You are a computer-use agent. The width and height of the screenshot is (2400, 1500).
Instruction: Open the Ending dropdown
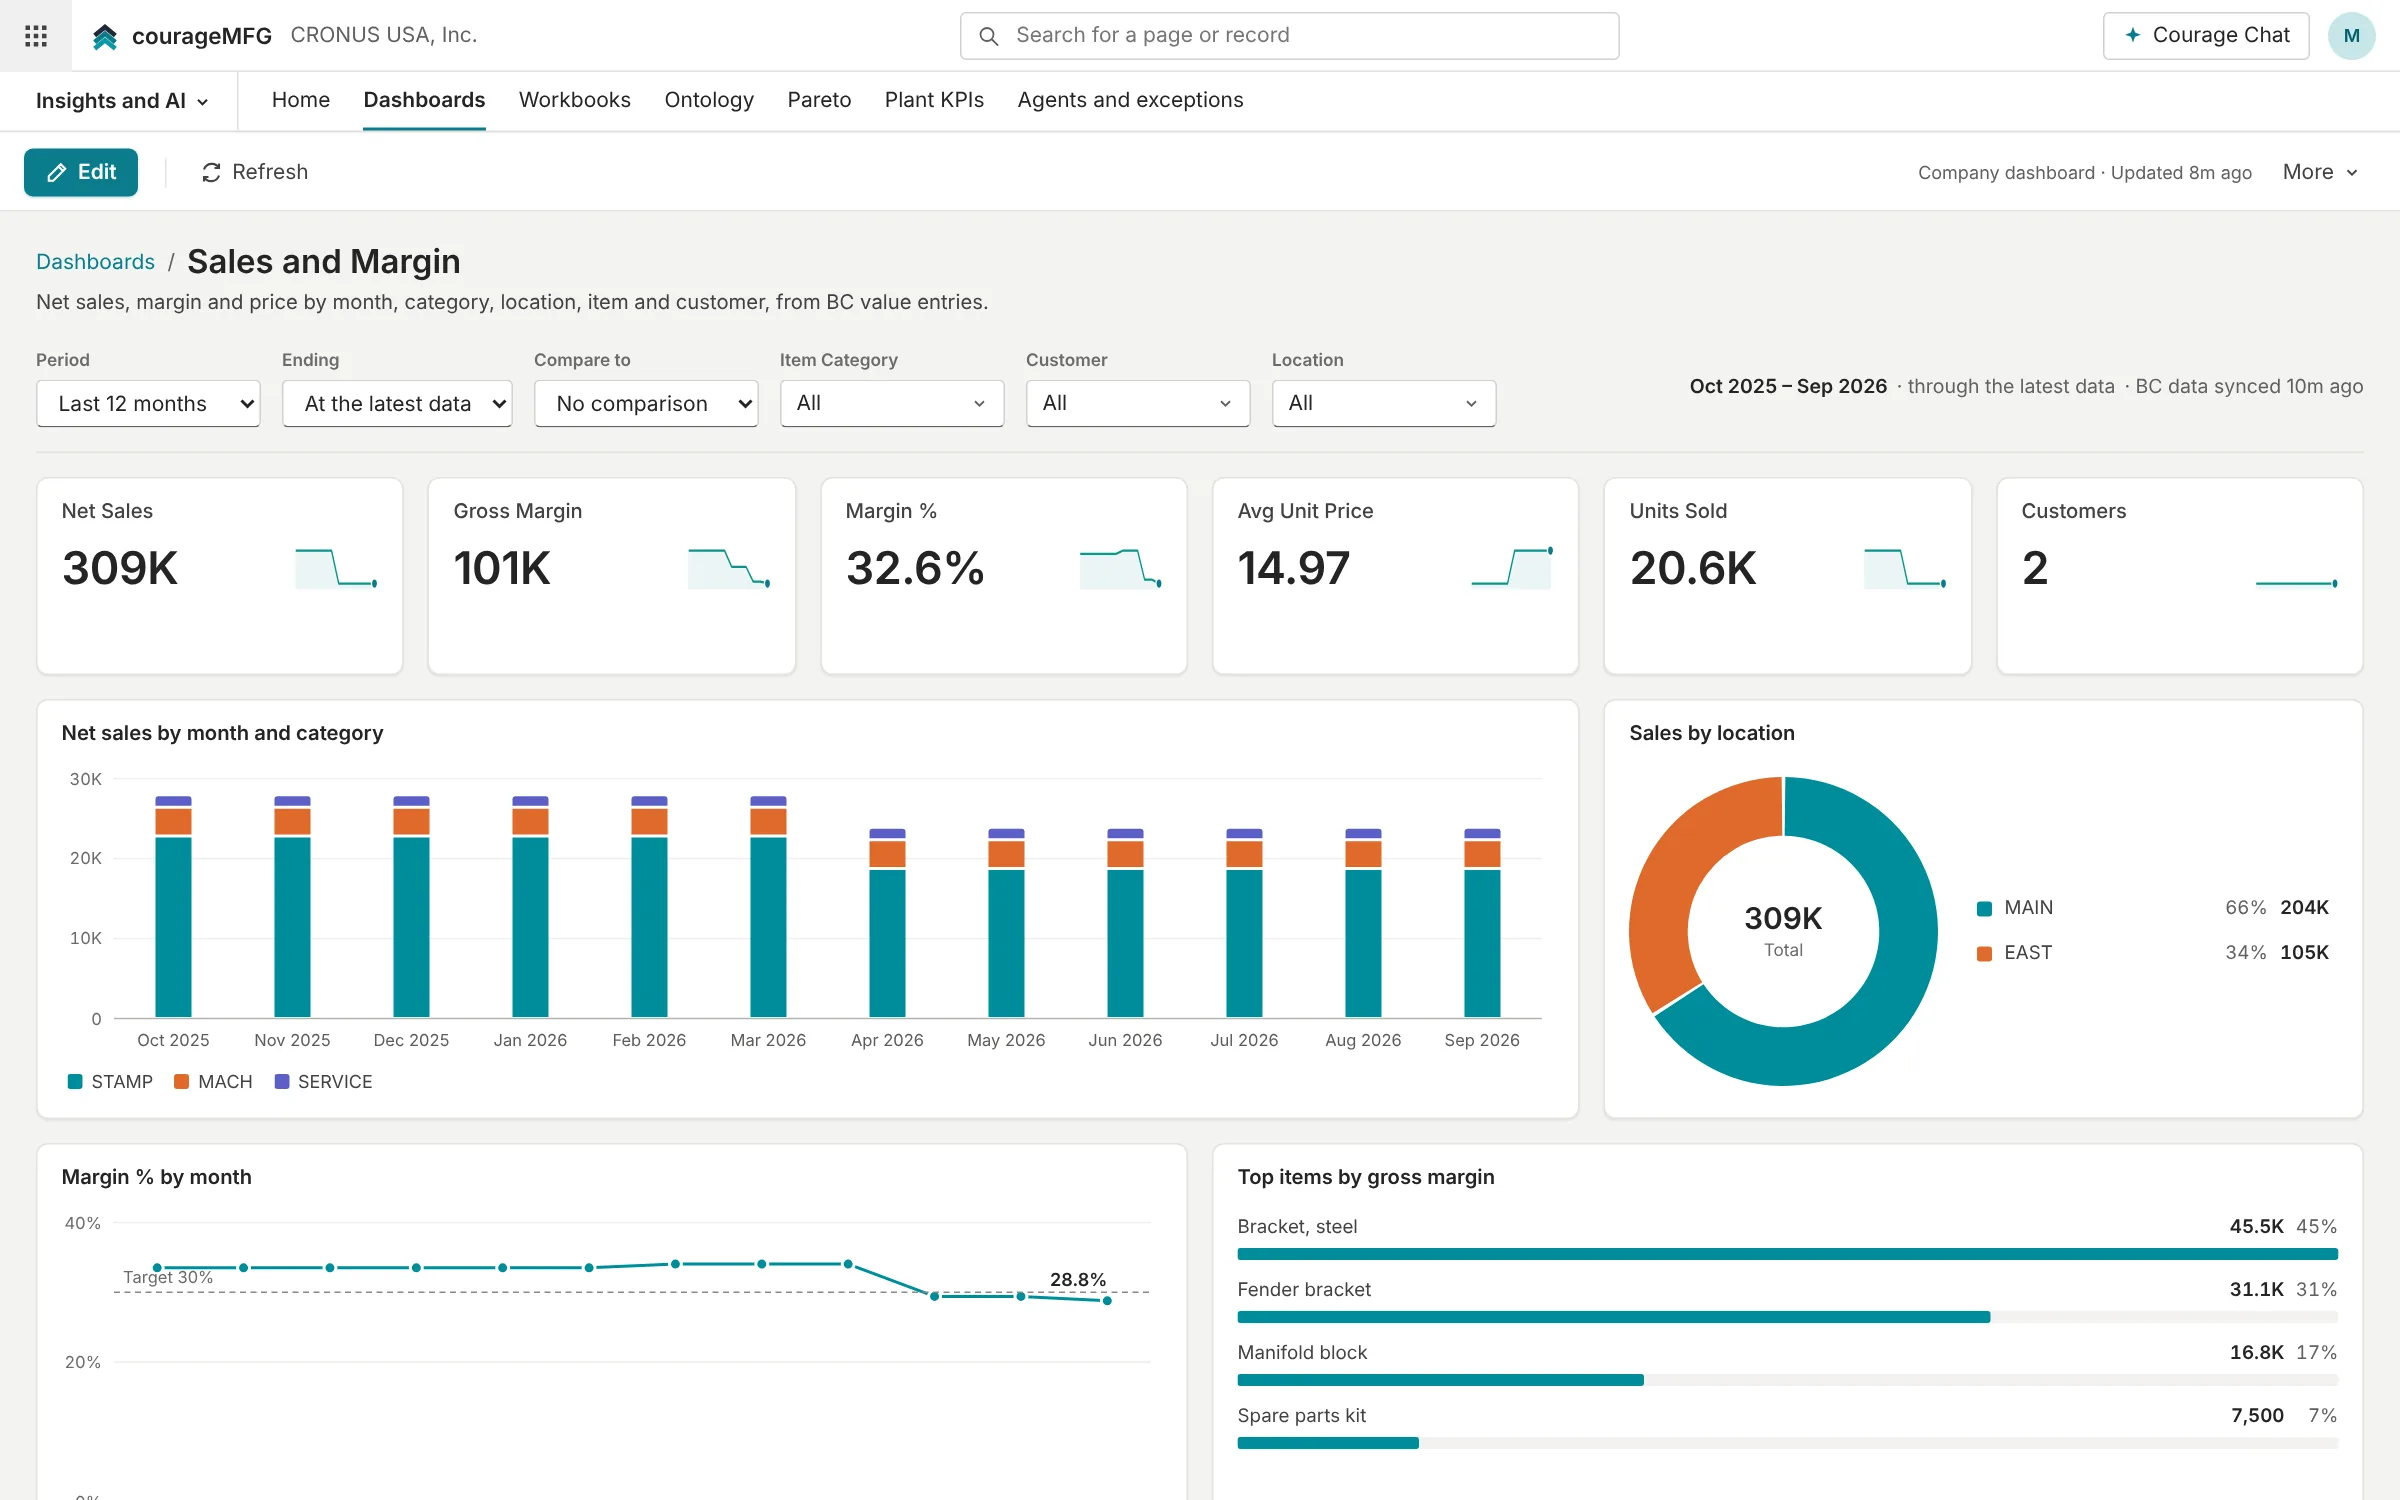pyautogui.click(x=397, y=403)
